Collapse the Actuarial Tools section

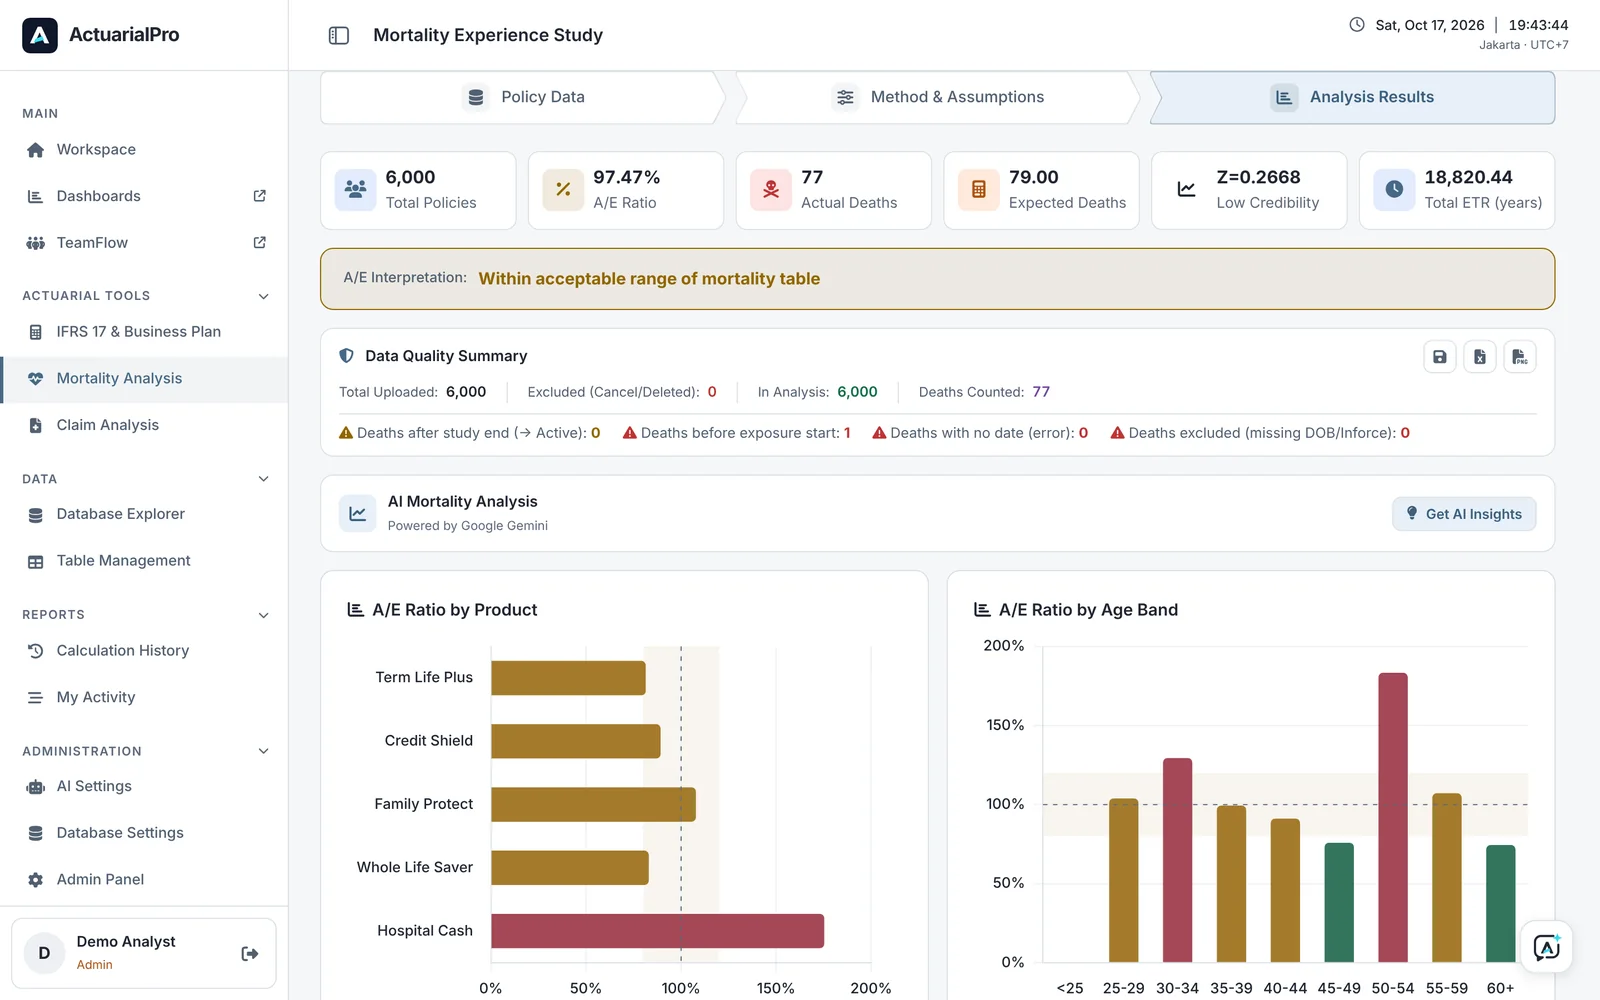tap(264, 296)
